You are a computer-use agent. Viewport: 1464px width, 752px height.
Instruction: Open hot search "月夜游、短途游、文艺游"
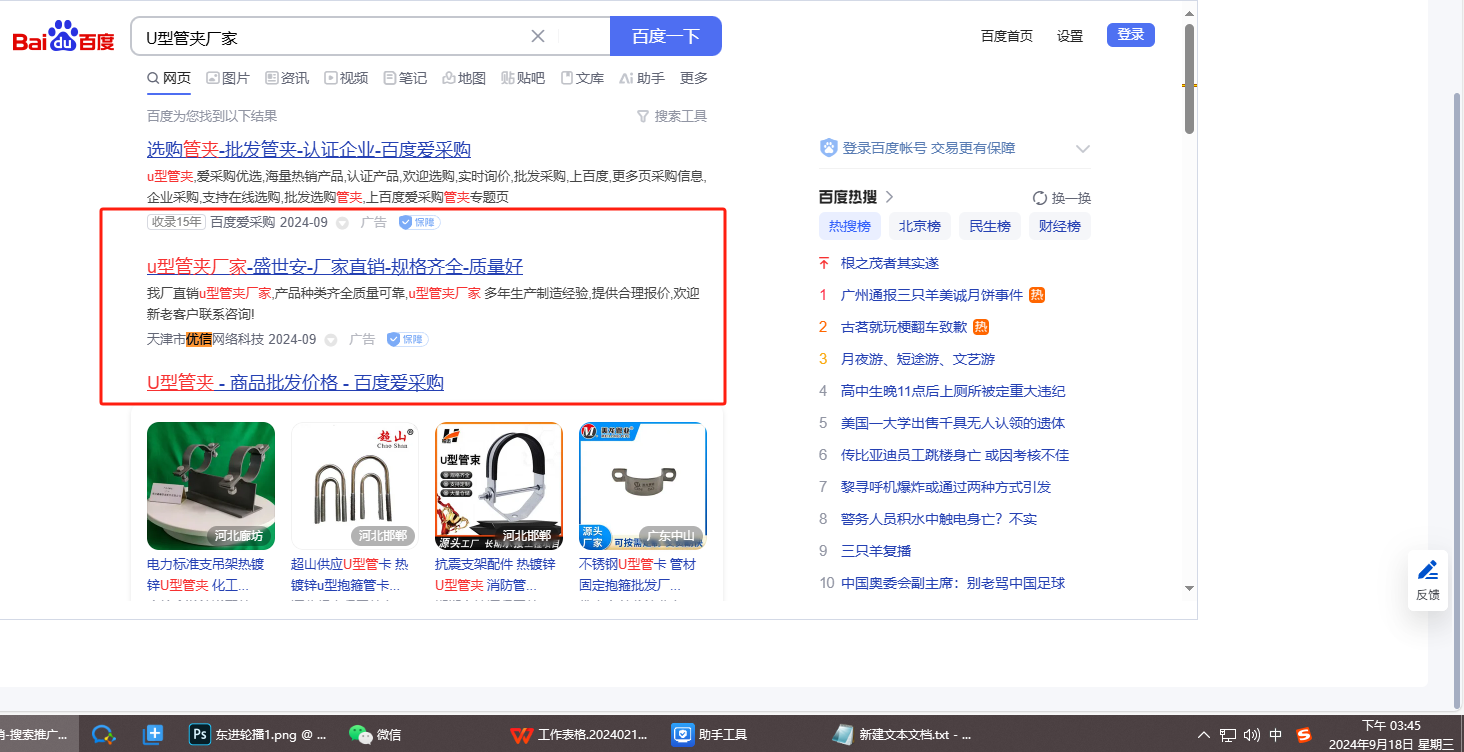(918, 359)
